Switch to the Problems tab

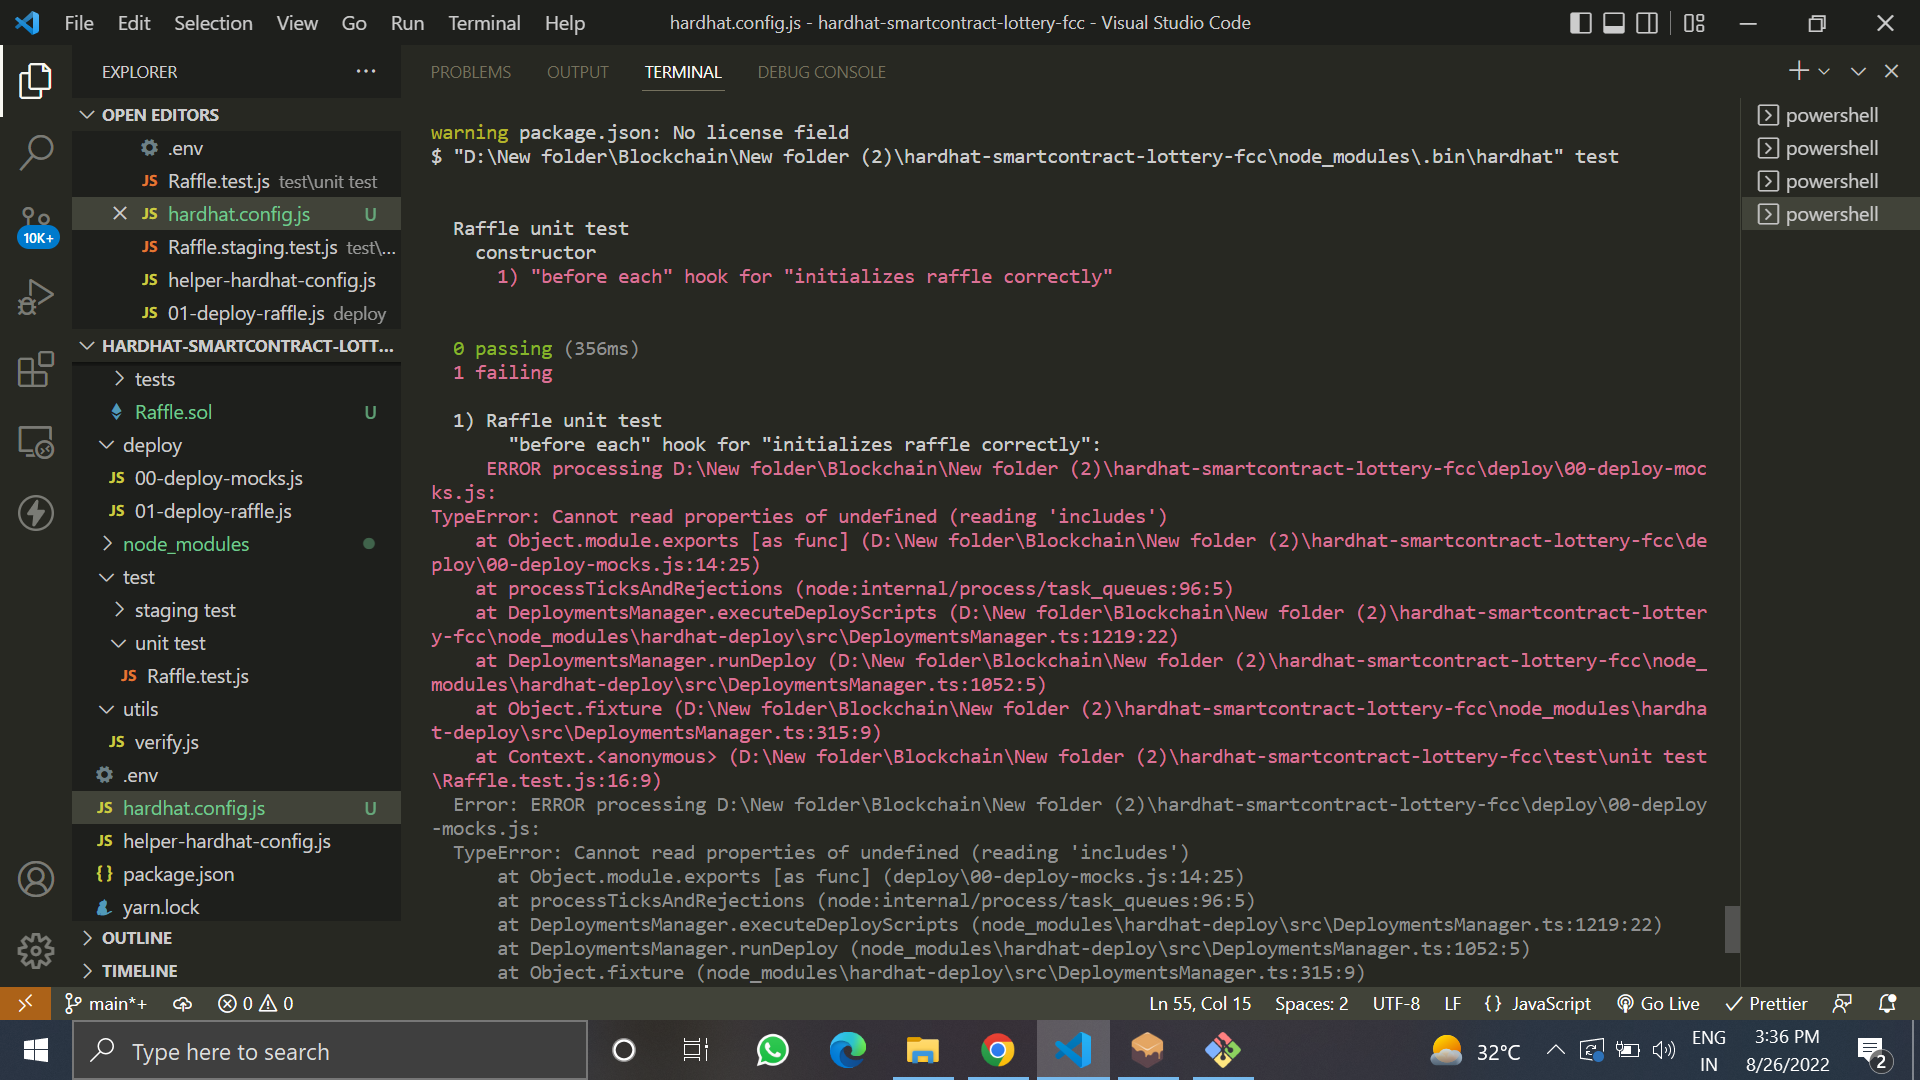pyautogui.click(x=470, y=72)
